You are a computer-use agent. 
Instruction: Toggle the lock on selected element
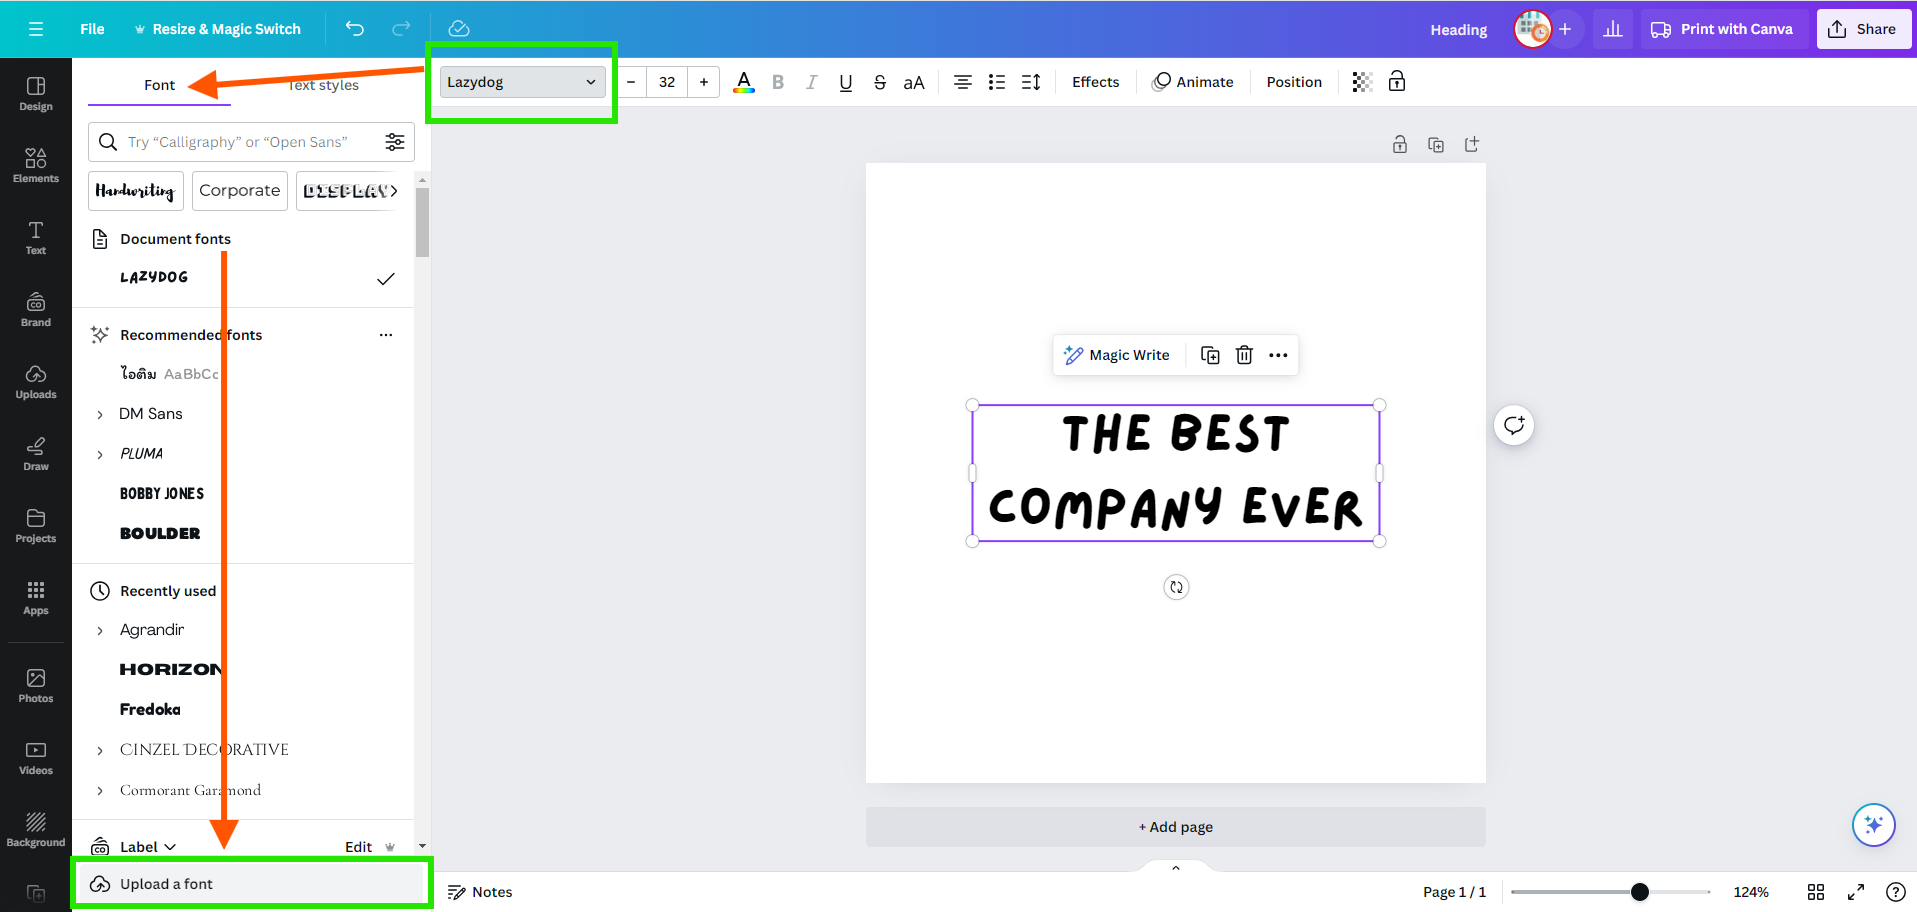[1397, 82]
